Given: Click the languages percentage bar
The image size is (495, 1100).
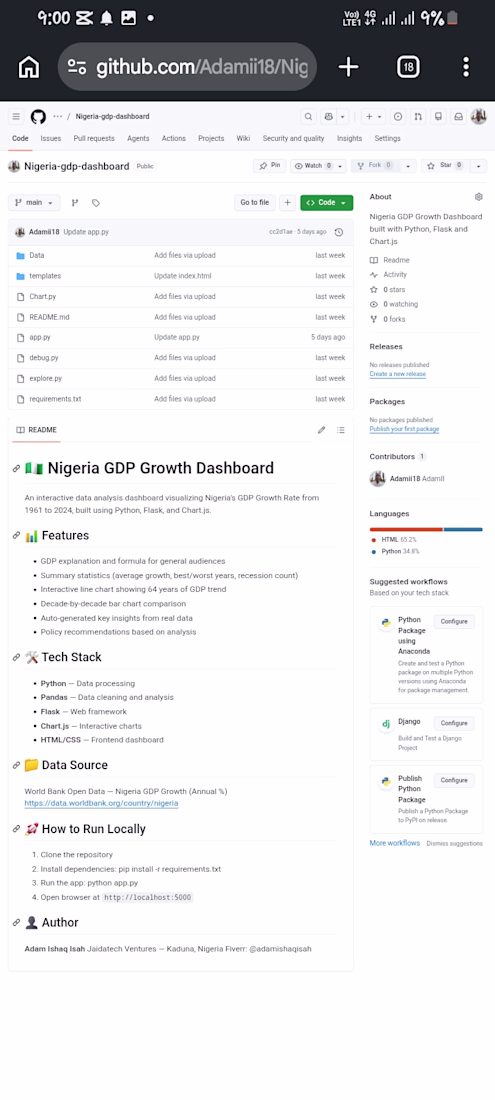Looking at the screenshot, I should coord(426,529).
